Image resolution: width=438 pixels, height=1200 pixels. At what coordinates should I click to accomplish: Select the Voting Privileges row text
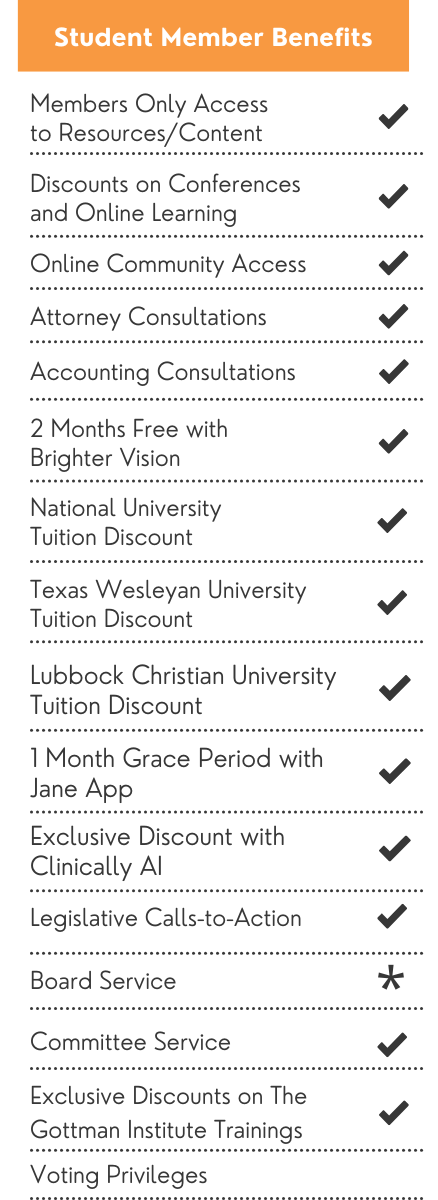tap(119, 1176)
